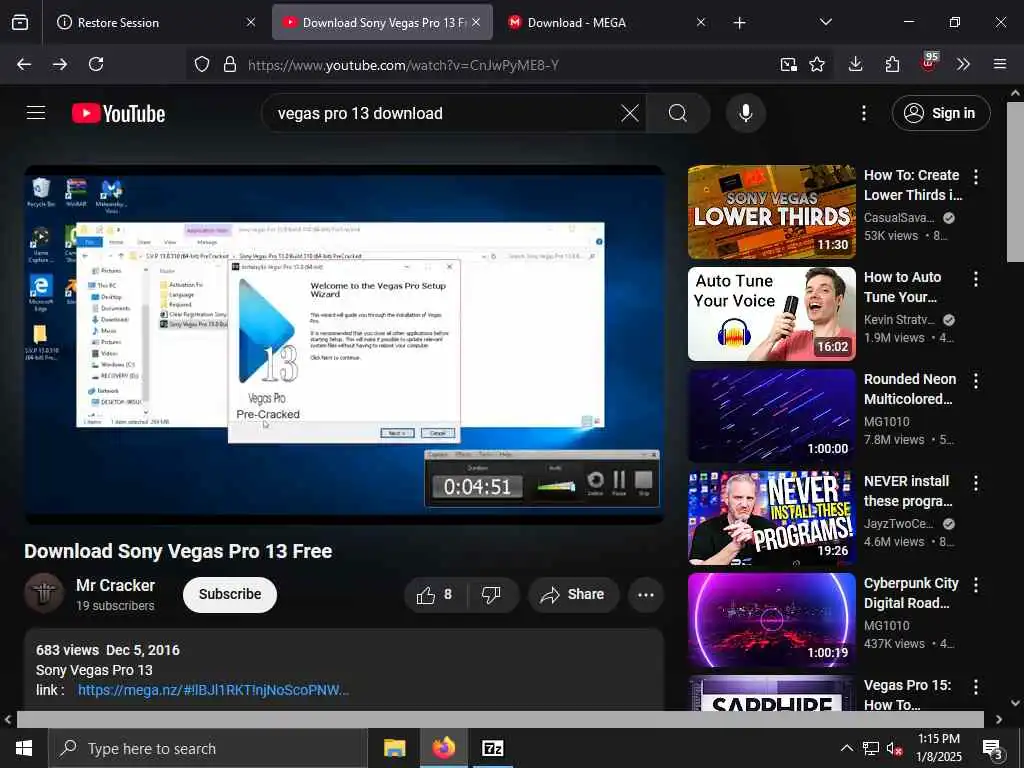1024x768 pixels.
Task: Open the Firefox downloads panel
Action: [856, 64]
